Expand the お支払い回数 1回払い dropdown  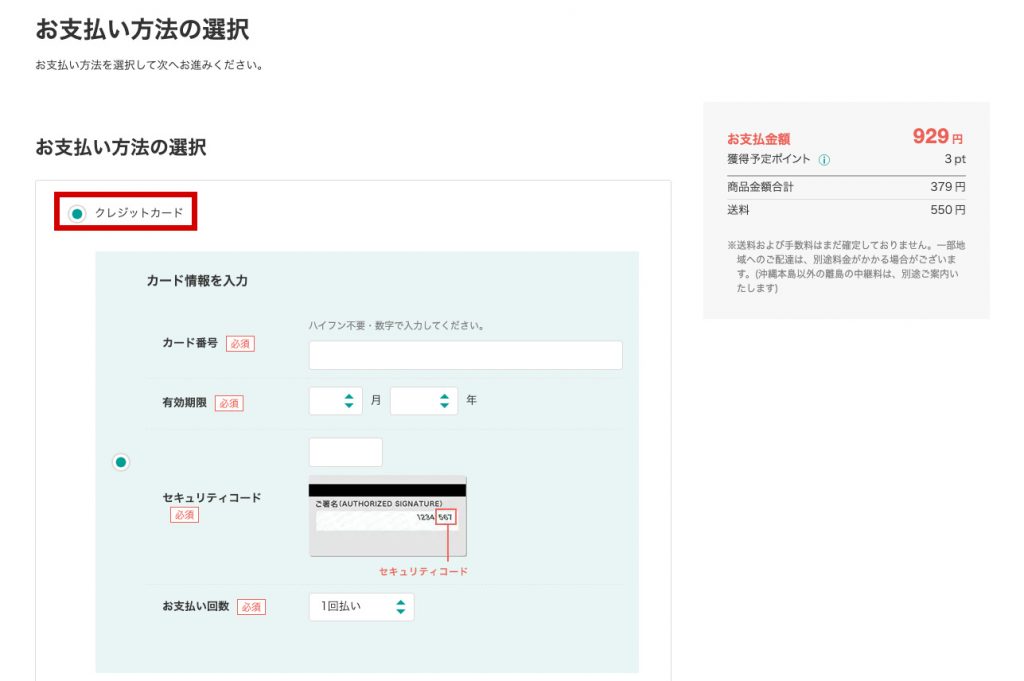pyautogui.click(x=361, y=606)
